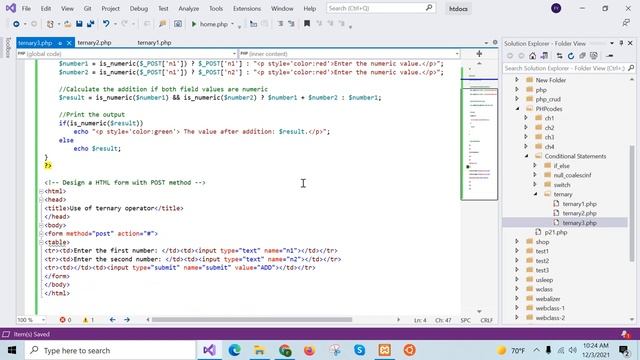Expand the ch1 folder node

tap(526, 118)
